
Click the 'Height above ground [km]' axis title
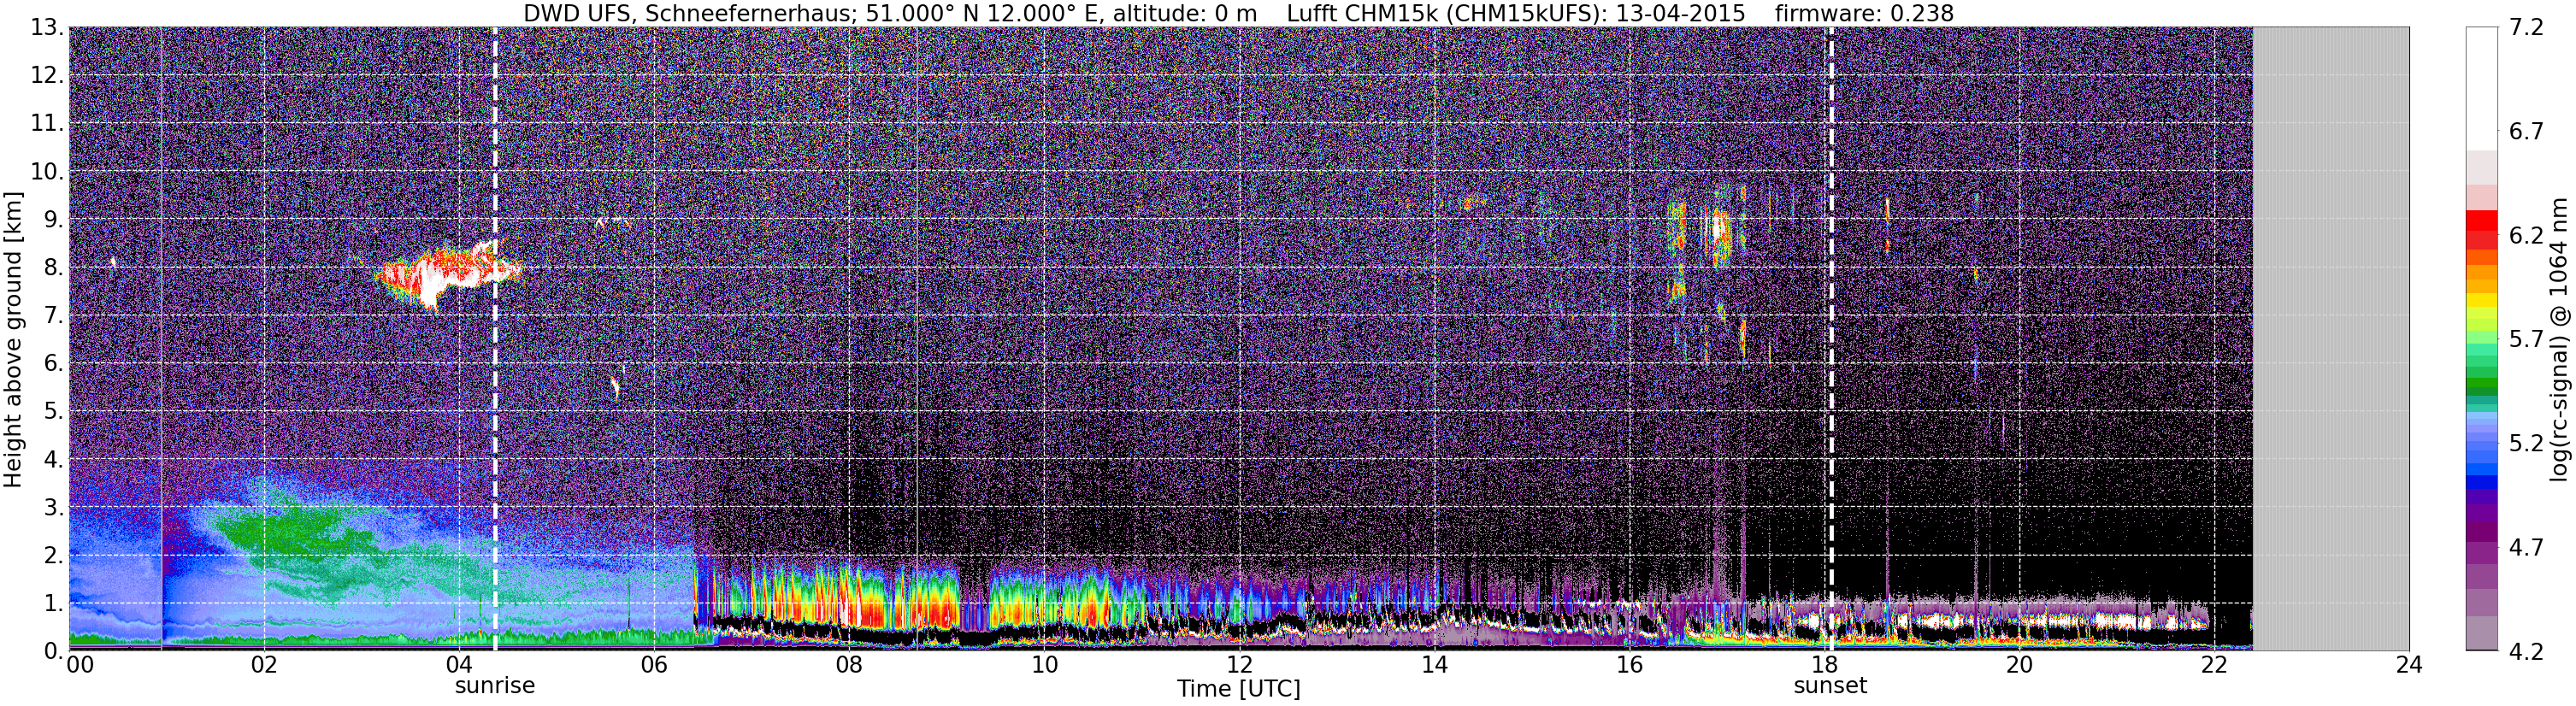[13, 339]
